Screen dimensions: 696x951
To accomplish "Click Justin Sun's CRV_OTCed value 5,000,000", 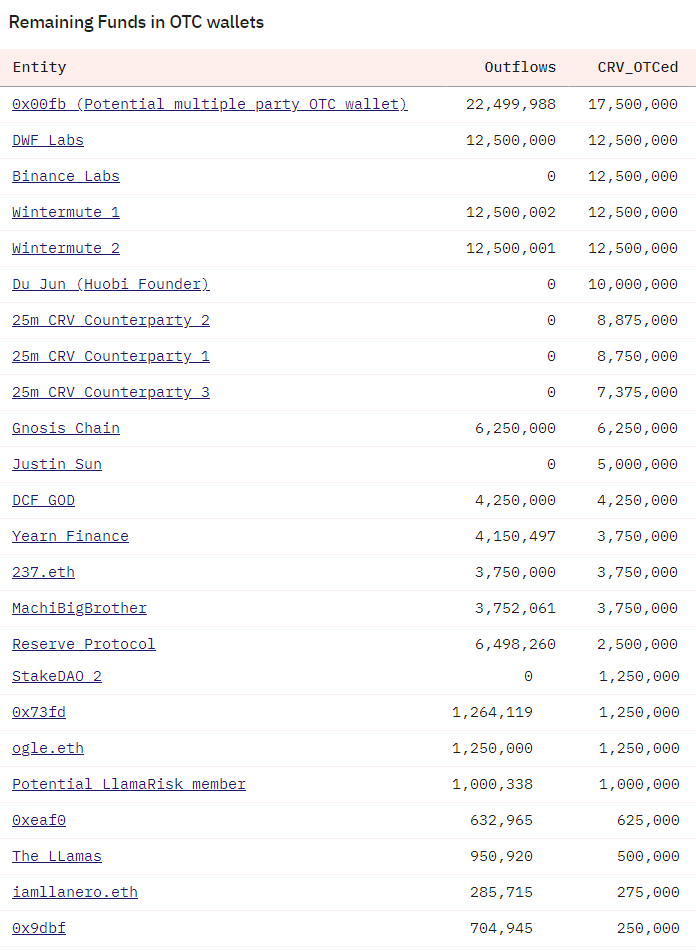I will click(x=638, y=464).
